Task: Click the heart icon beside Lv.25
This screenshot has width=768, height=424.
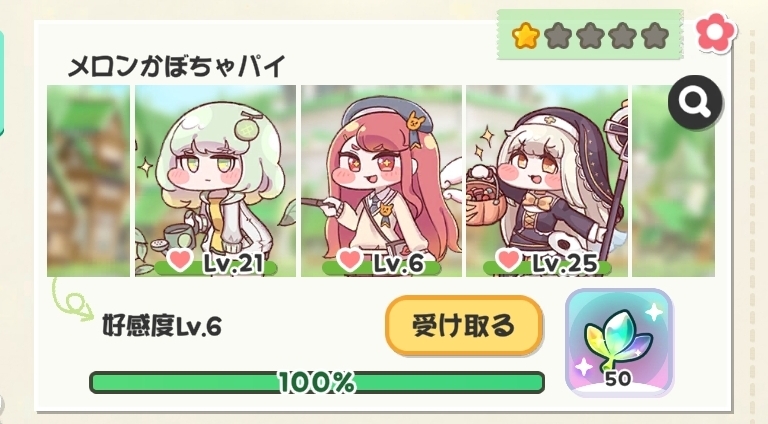Action: coord(508,259)
